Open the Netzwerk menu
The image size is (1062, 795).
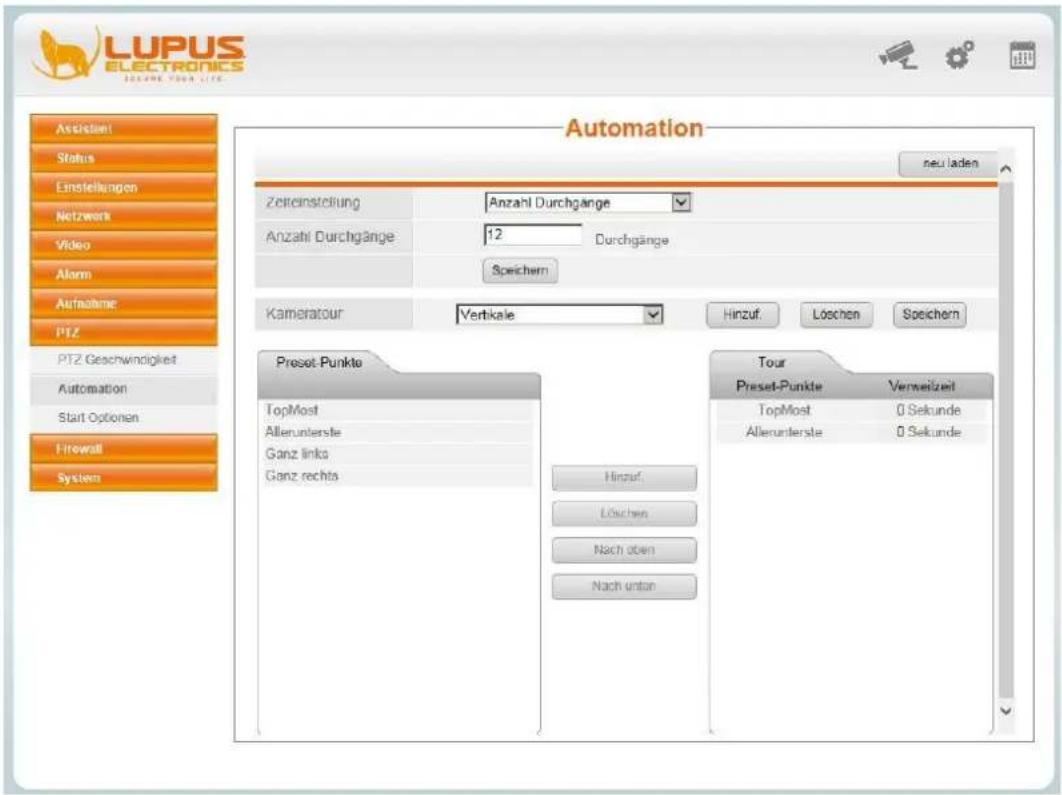[124, 216]
